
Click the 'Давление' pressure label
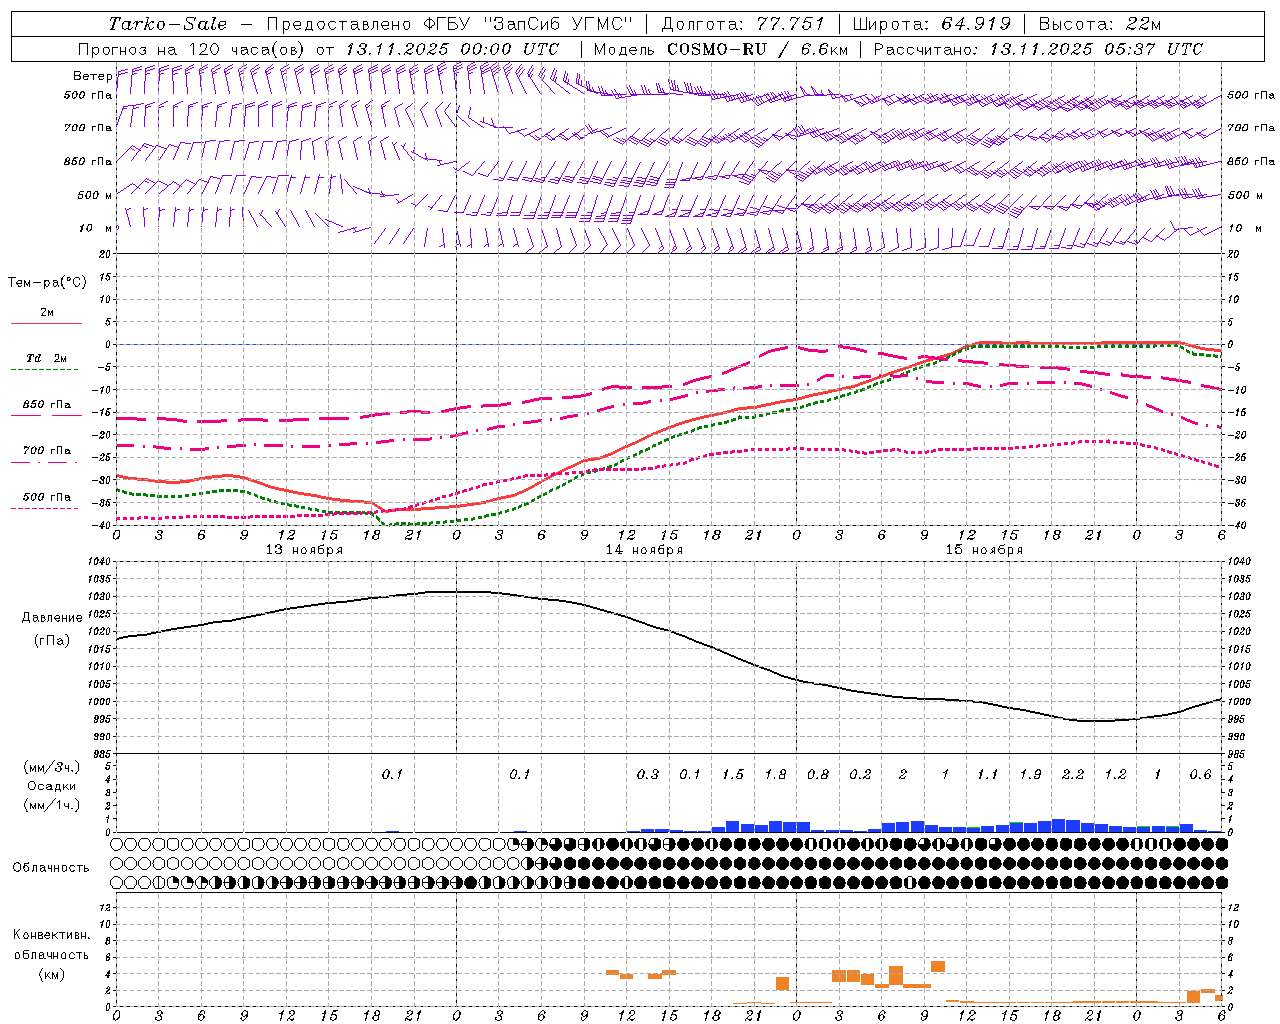point(52,618)
